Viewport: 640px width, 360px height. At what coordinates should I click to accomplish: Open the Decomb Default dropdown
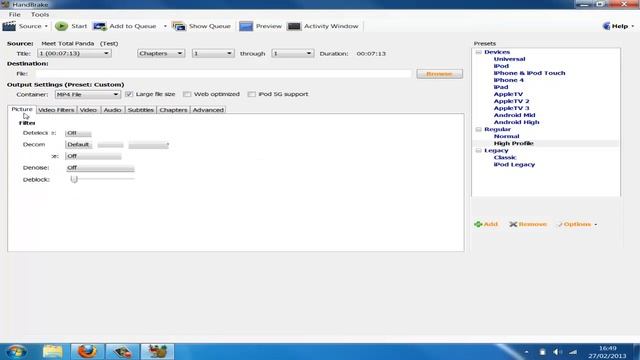[78, 144]
